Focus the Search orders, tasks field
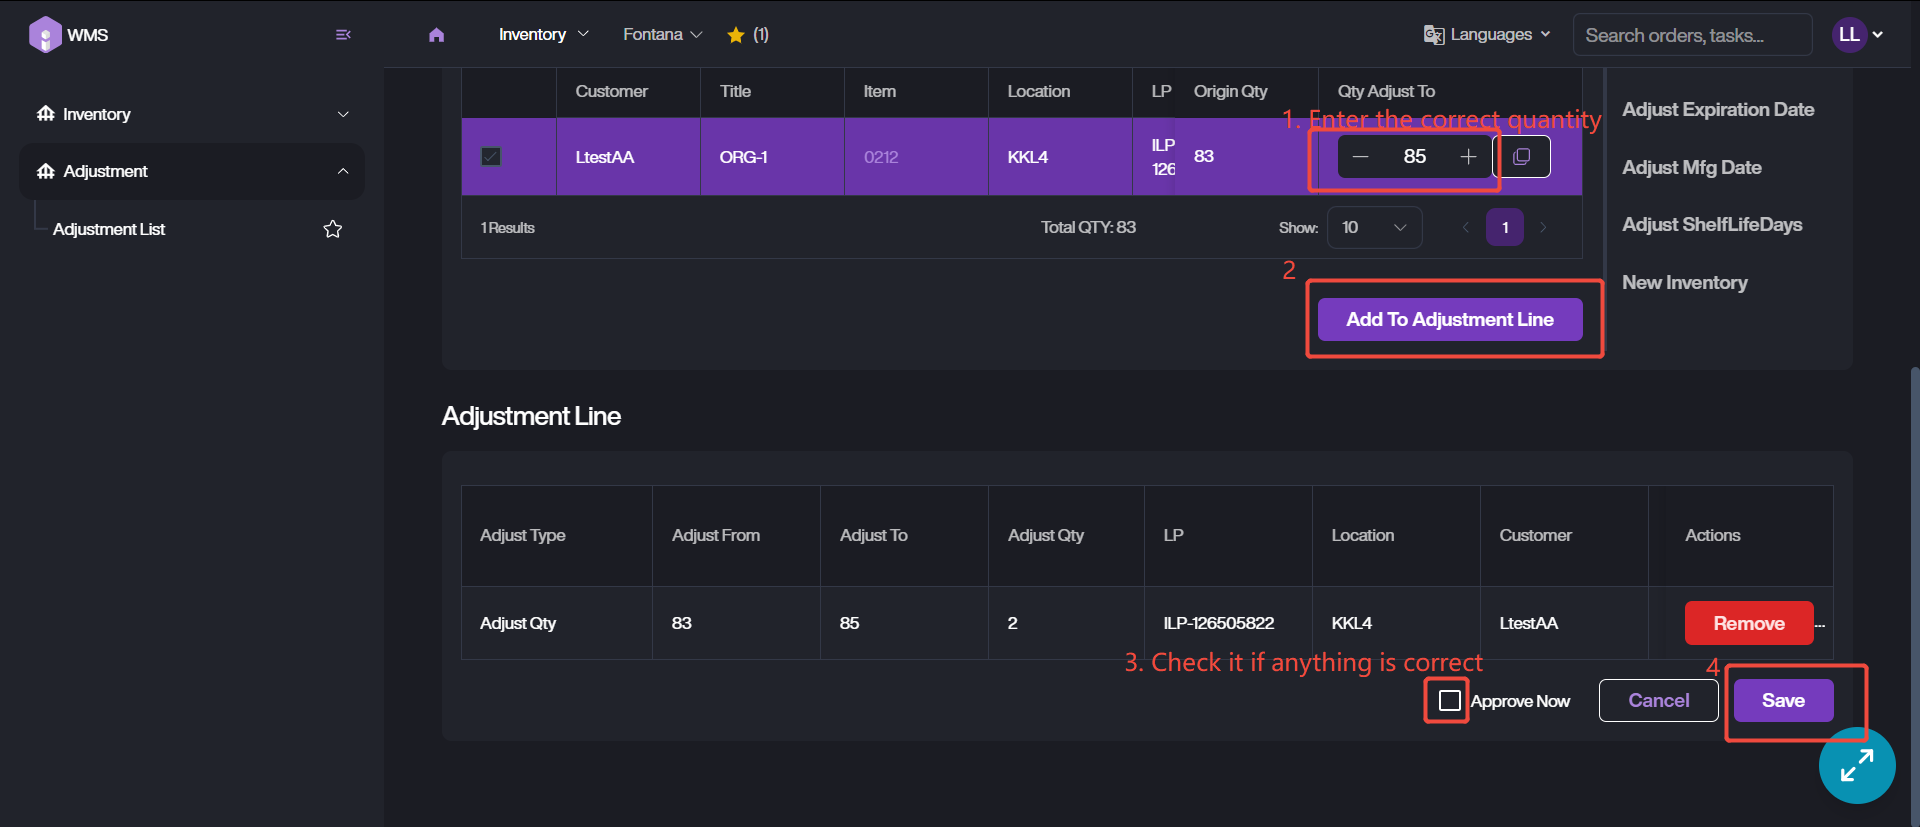Screen dimensions: 1920x827 tap(1691, 35)
